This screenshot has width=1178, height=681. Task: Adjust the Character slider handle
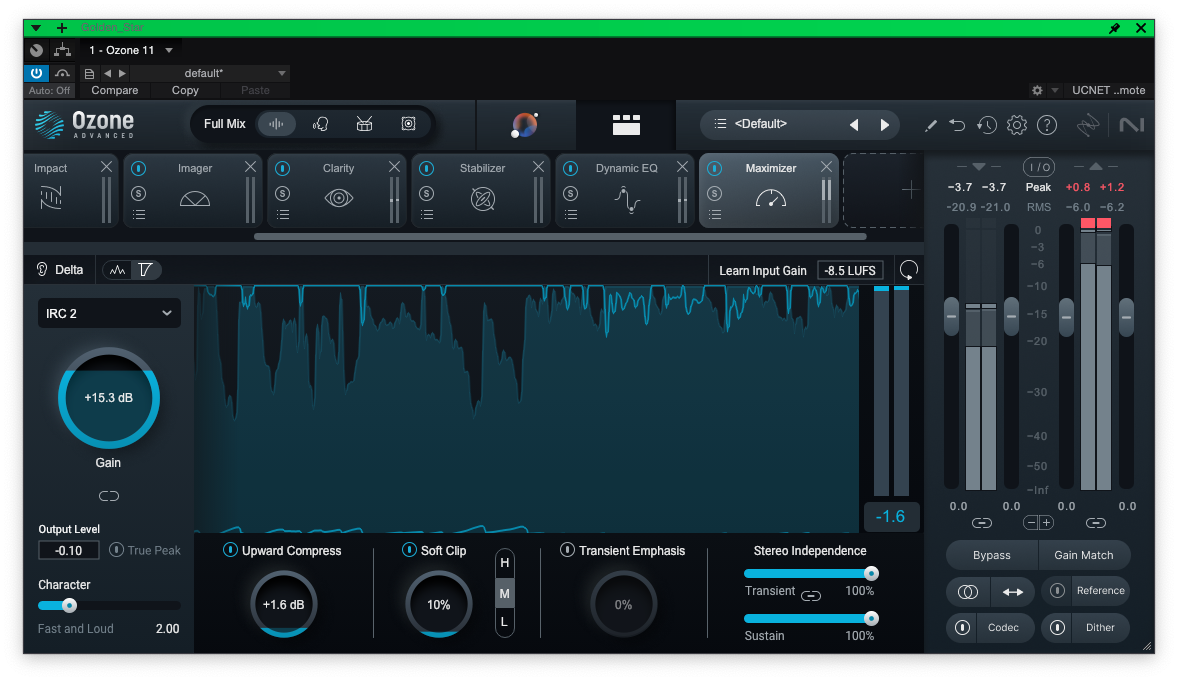point(69,605)
